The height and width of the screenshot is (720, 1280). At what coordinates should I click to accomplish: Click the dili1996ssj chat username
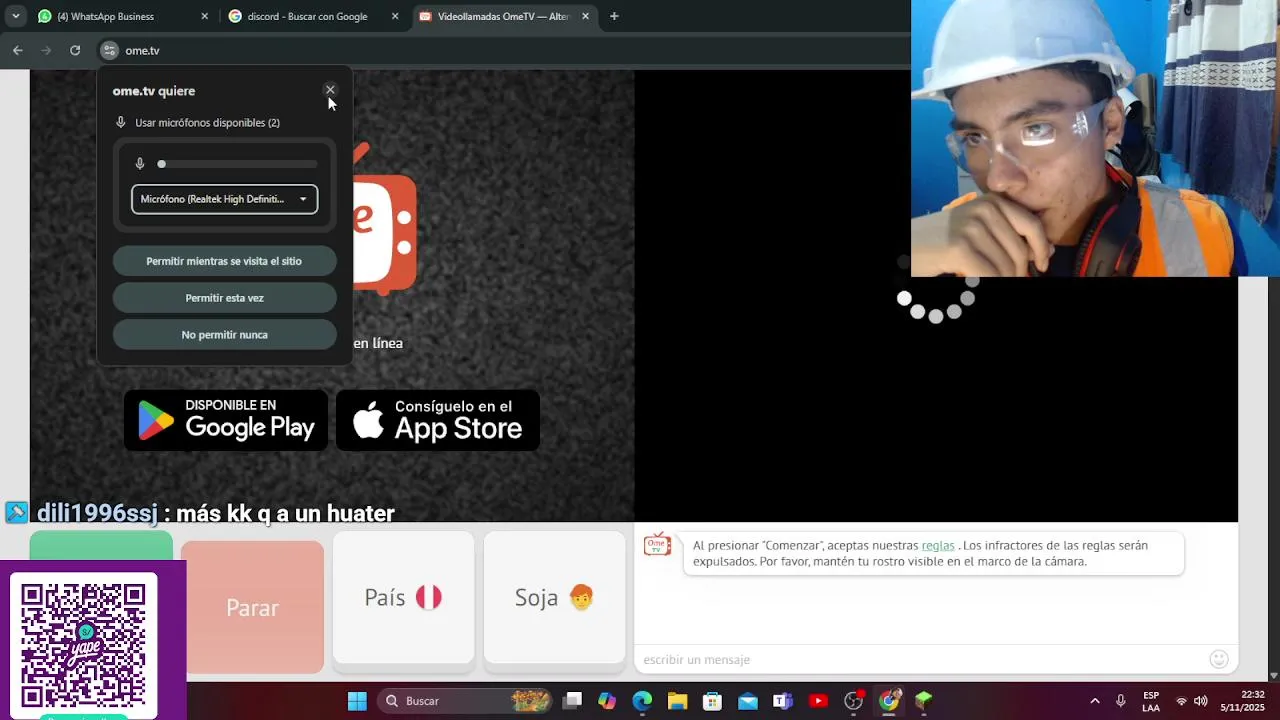(97, 513)
